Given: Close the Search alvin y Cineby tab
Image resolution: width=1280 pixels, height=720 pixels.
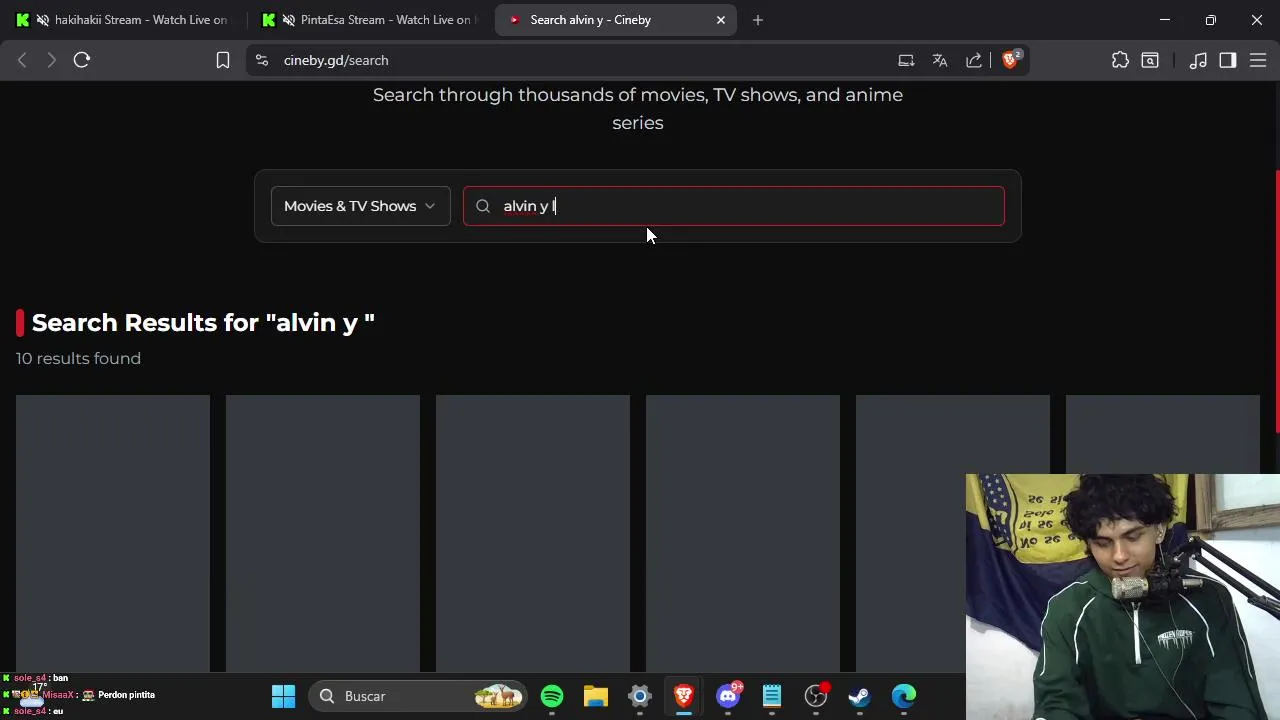Looking at the screenshot, I should (x=720, y=20).
